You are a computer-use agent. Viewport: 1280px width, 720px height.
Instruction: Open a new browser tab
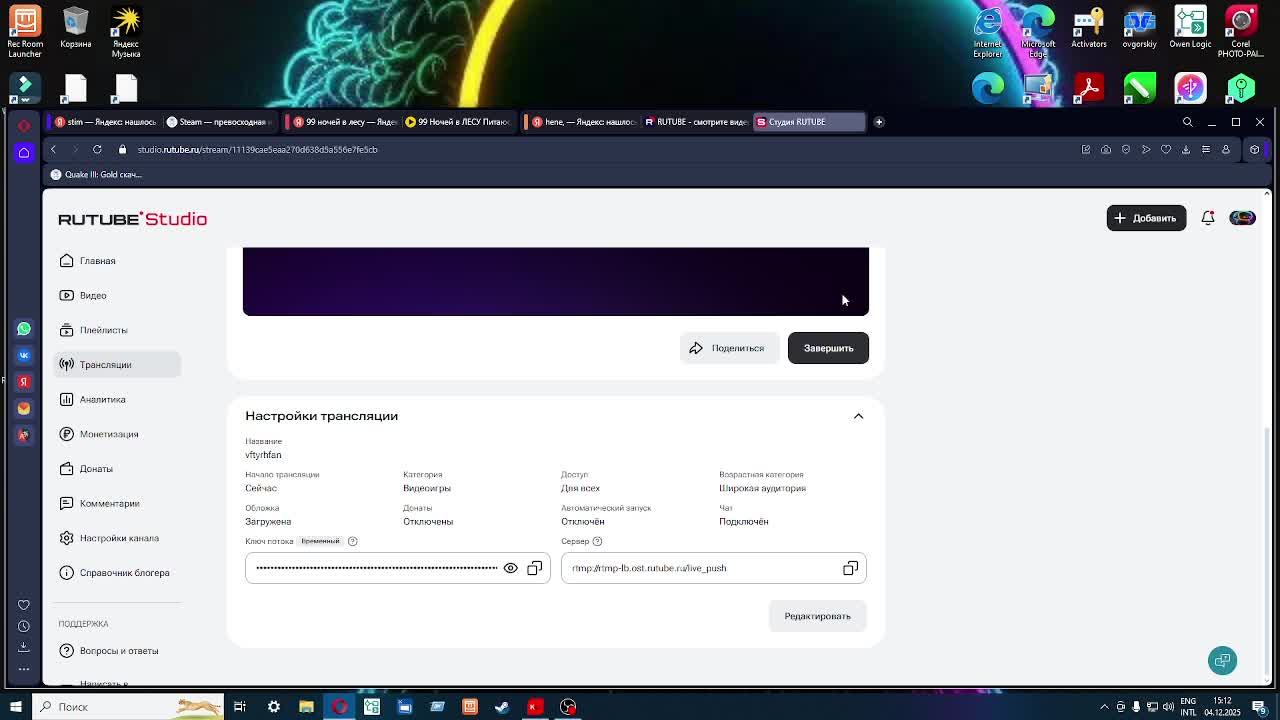(879, 122)
